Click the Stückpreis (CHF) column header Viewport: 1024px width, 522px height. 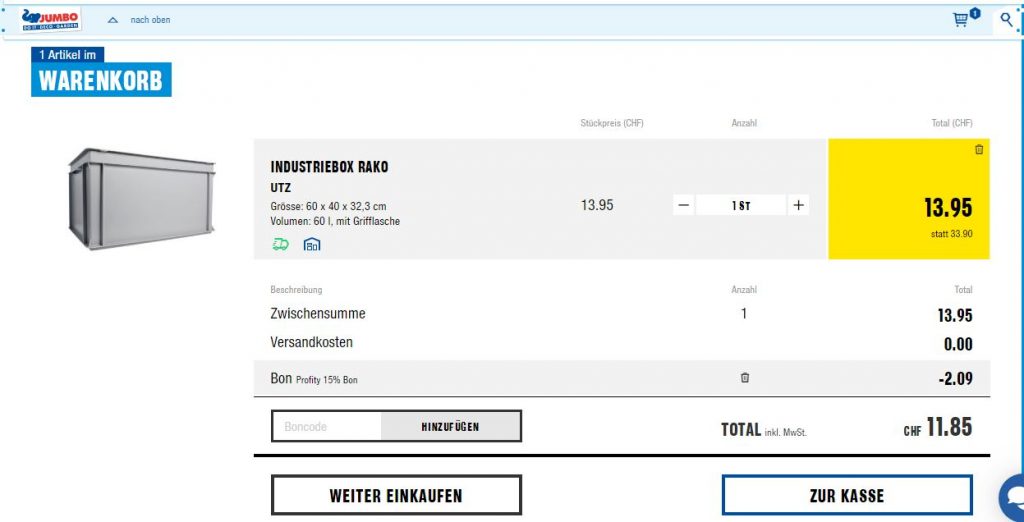pyautogui.click(x=612, y=123)
